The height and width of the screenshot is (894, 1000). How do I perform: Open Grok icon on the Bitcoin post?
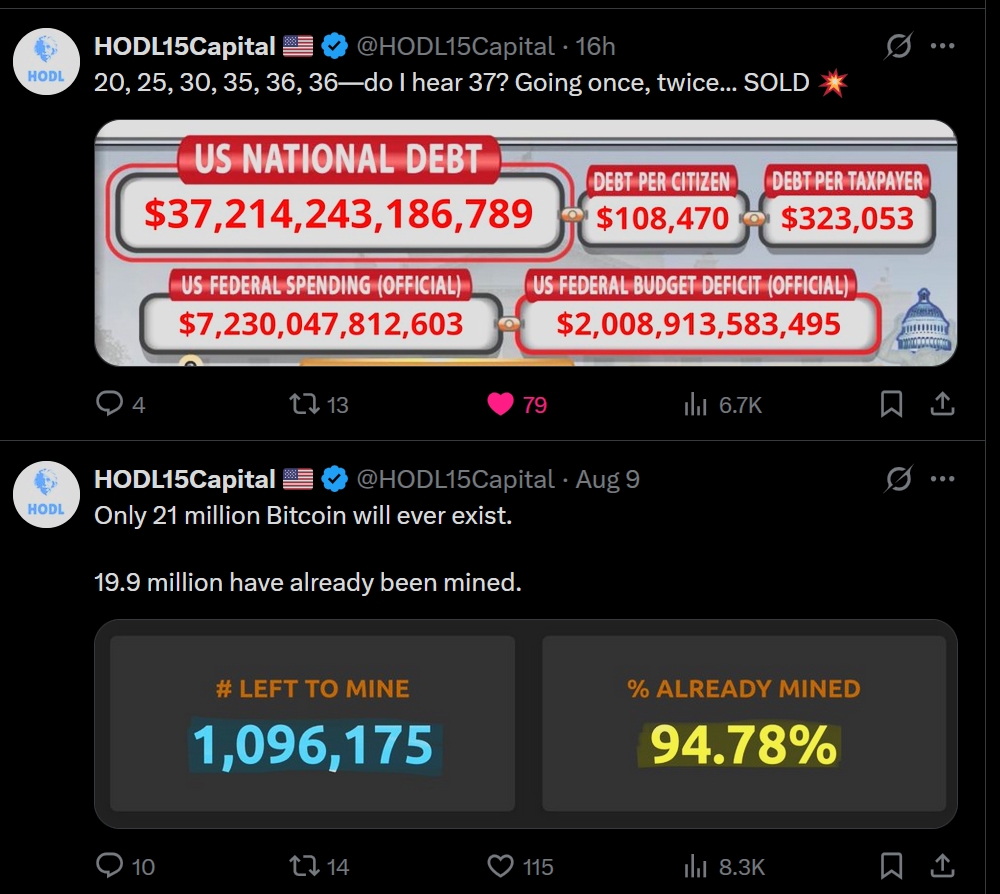click(x=897, y=479)
